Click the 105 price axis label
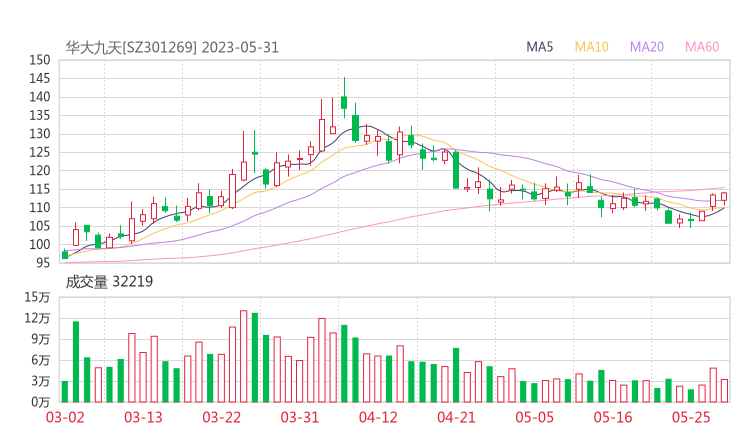740x440 pixels. pyautogui.click(x=40, y=226)
